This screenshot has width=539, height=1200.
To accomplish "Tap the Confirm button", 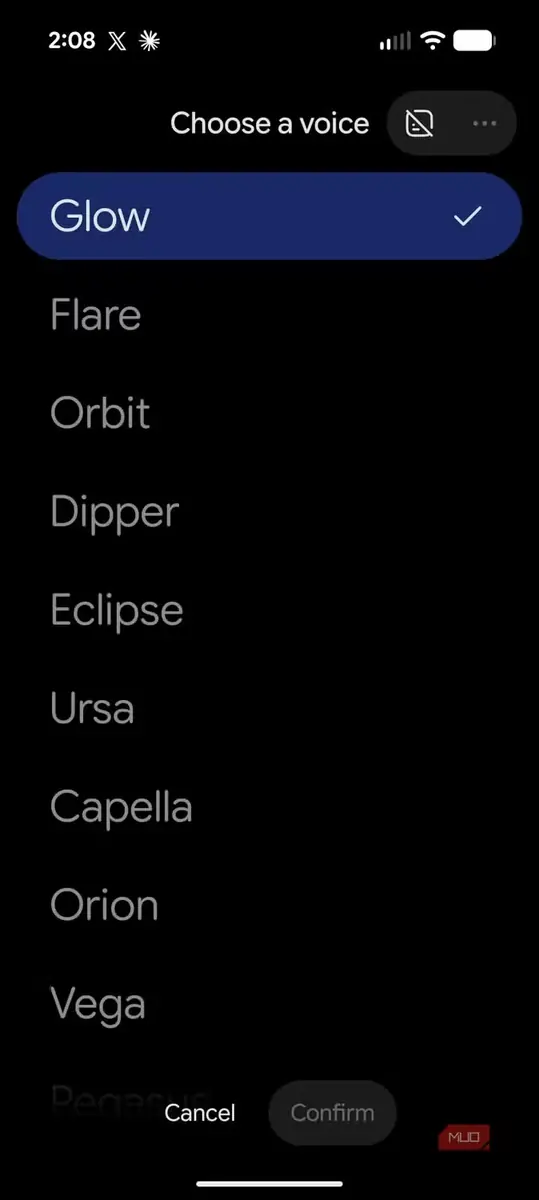I will point(333,1113).
